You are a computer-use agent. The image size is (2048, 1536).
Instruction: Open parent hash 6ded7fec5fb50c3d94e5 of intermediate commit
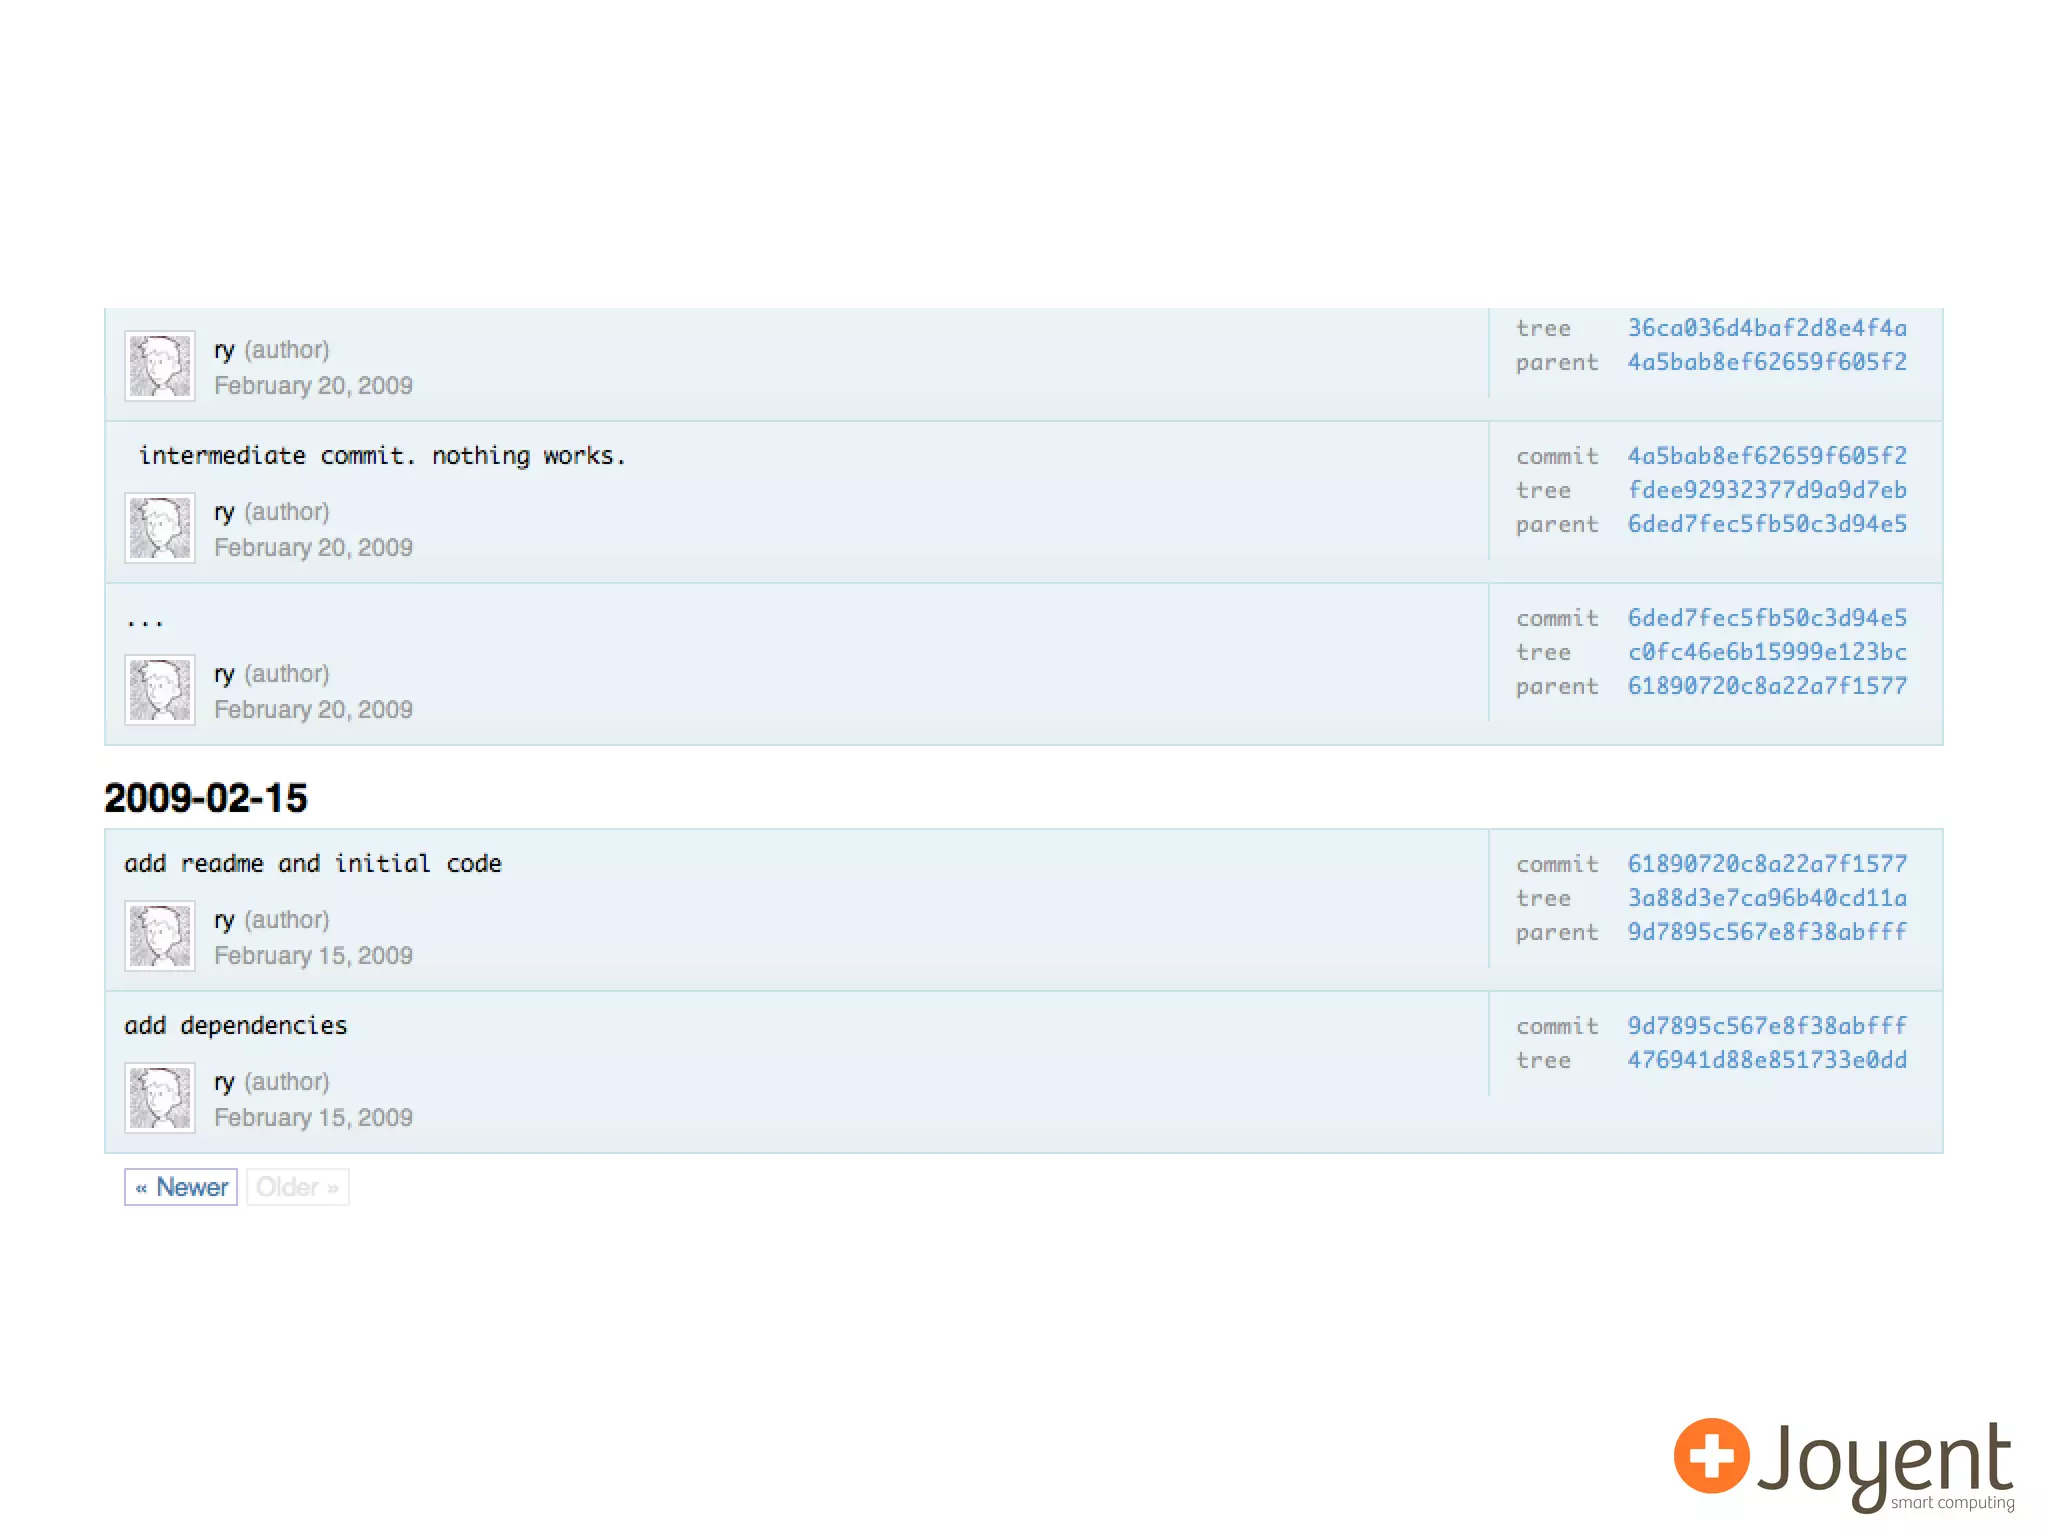pos(1766,524)
